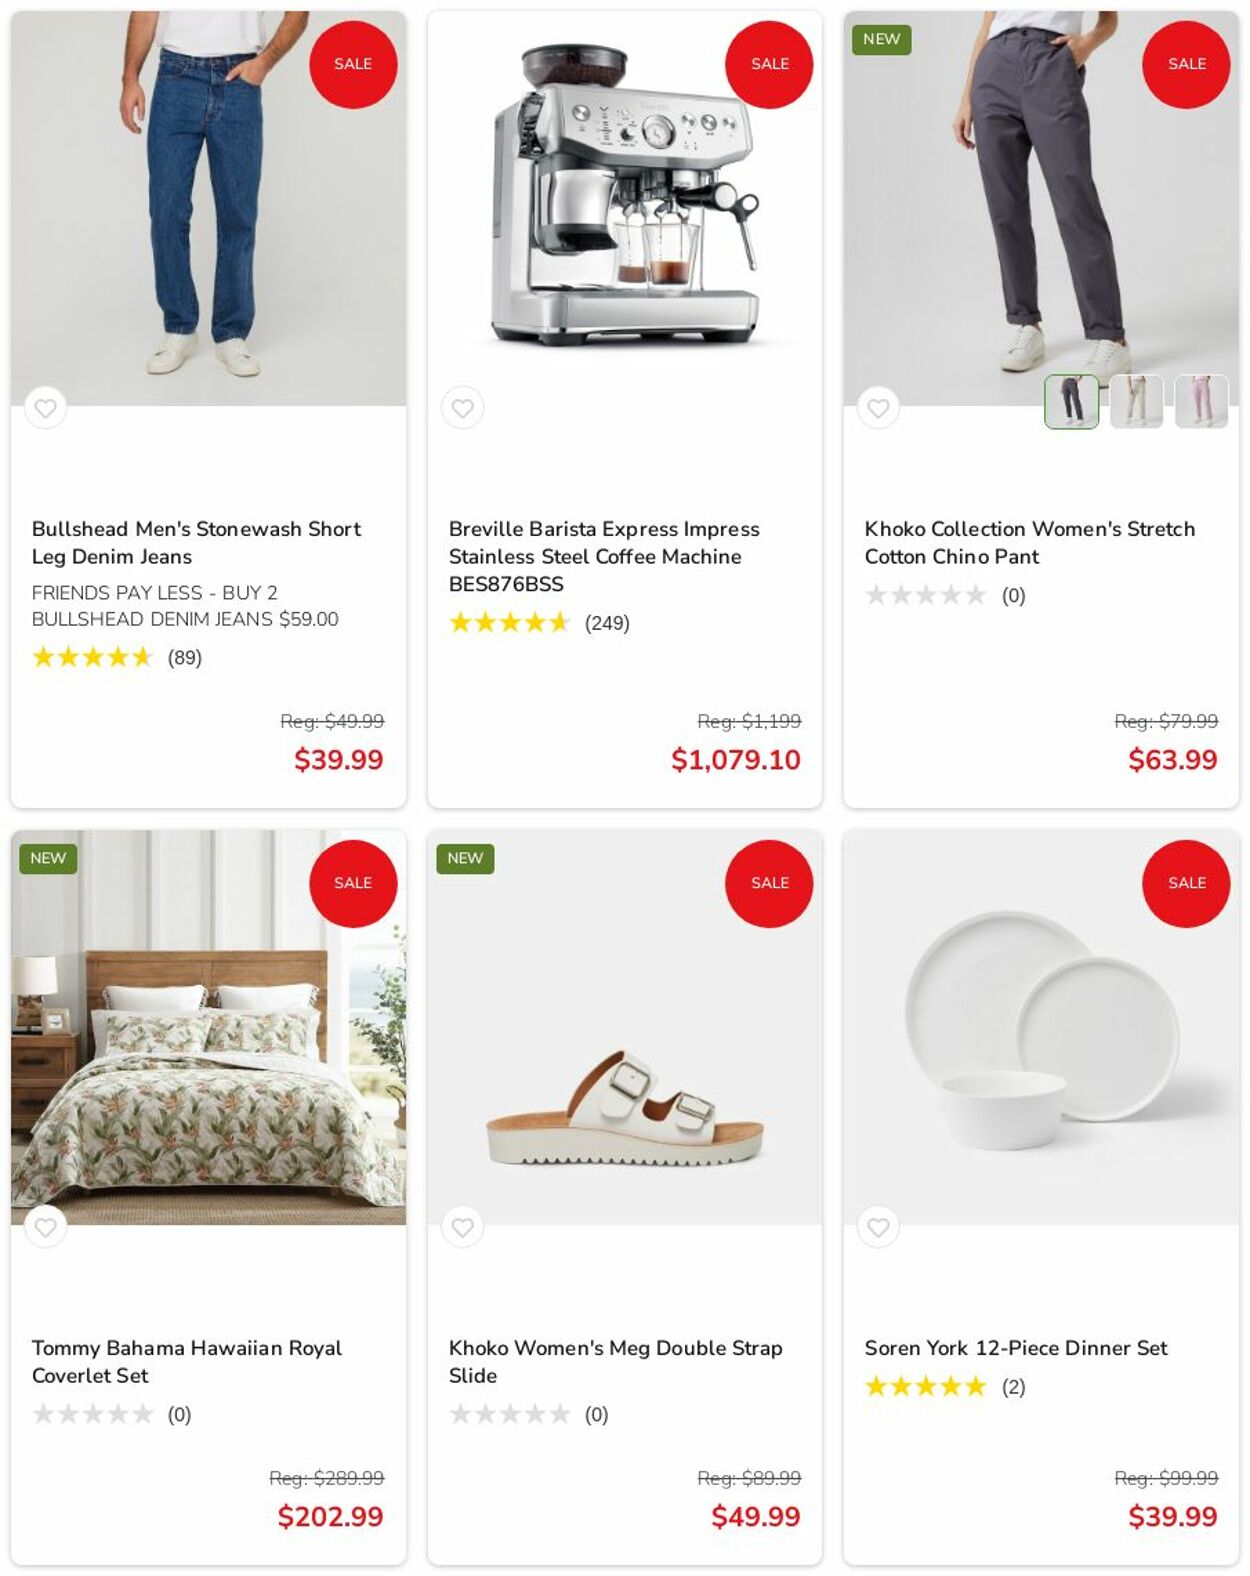The width and height of the screenshot is (1250, 1576).
Task: Click the Friends Pay Less denim promo text
Action: coord(185,606)
